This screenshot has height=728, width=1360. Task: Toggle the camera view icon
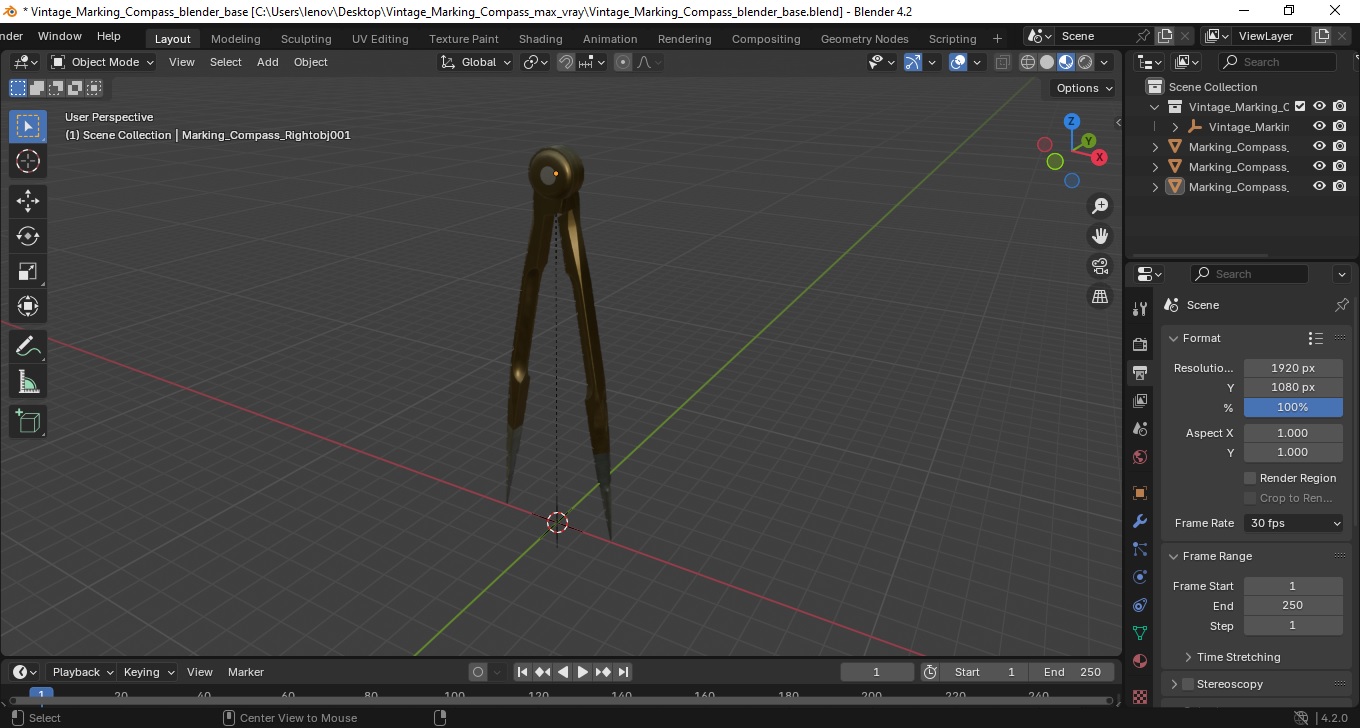pyautogui.click(x=1100, y=266)
